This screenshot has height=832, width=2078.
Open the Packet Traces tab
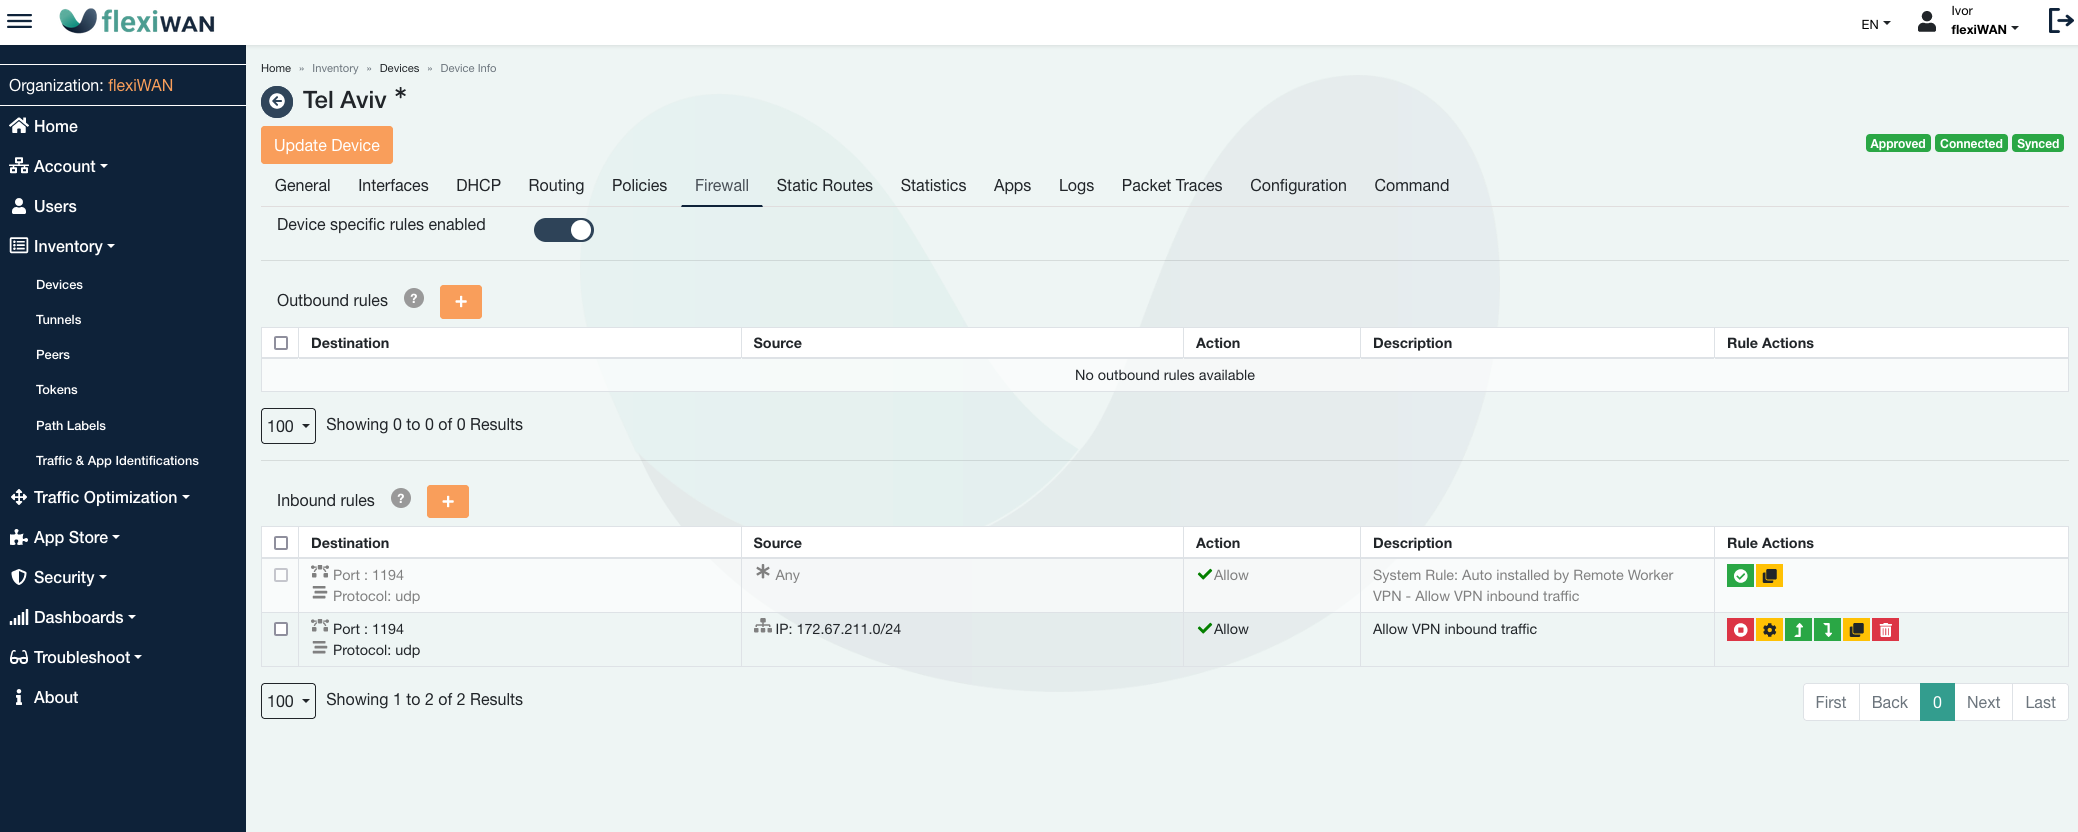(x=1171, y=186)
